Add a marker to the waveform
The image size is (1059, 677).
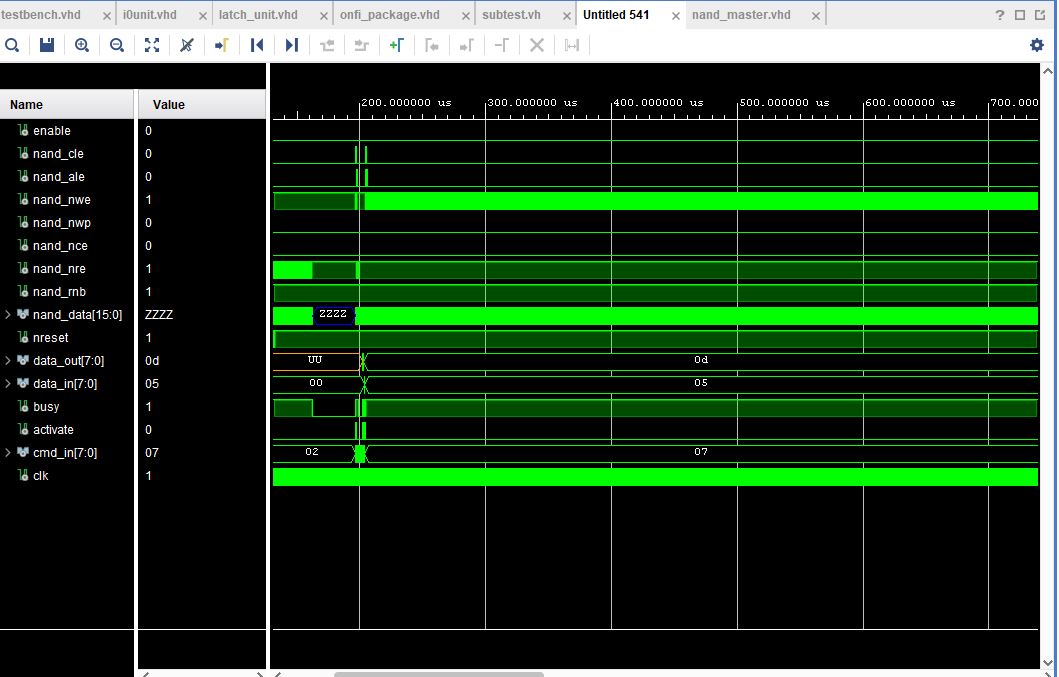point(396,45)
